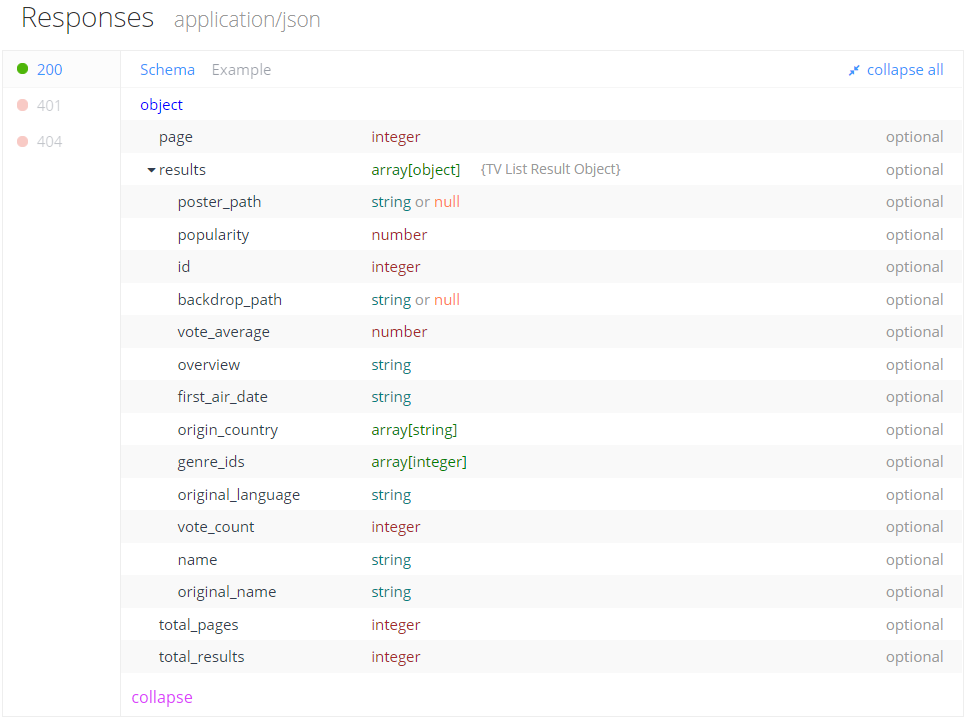Screen dimensions: 971x724
Task: Select the name field row label
Action: pyautogui.click(x=197, y=560)
